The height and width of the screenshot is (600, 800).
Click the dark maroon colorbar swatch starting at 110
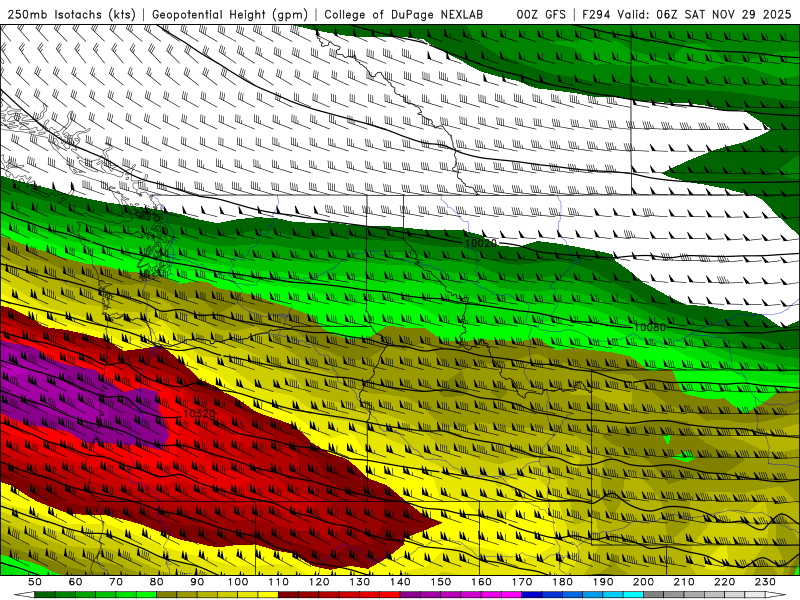click(289, 595)
